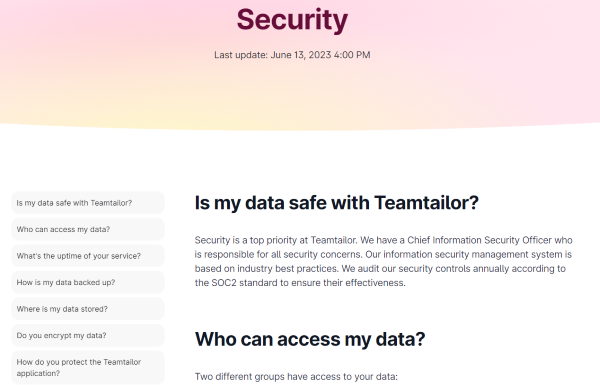Click "information security management system" in the paragraph
Viewport: 600px width, 386px height.
click(x=472, y=255)
